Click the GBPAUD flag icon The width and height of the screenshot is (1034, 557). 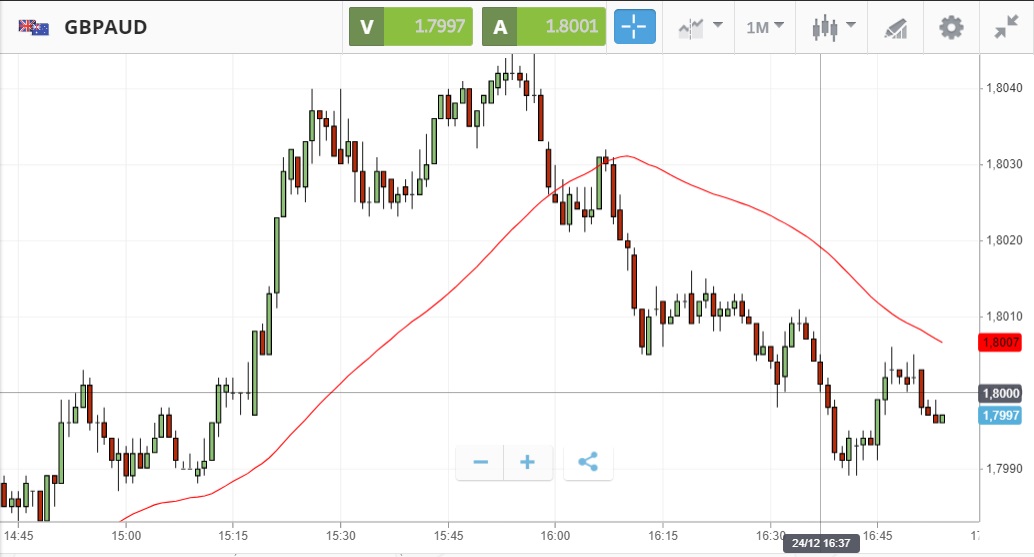click(x=33, y=27)
